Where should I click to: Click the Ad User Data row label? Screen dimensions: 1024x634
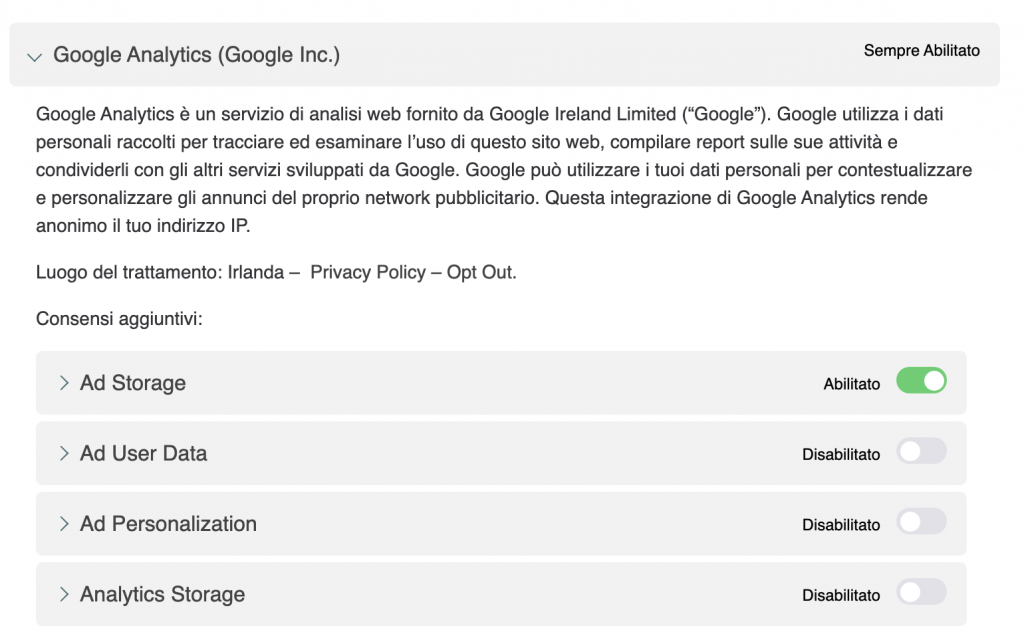[x=144, y=454]
